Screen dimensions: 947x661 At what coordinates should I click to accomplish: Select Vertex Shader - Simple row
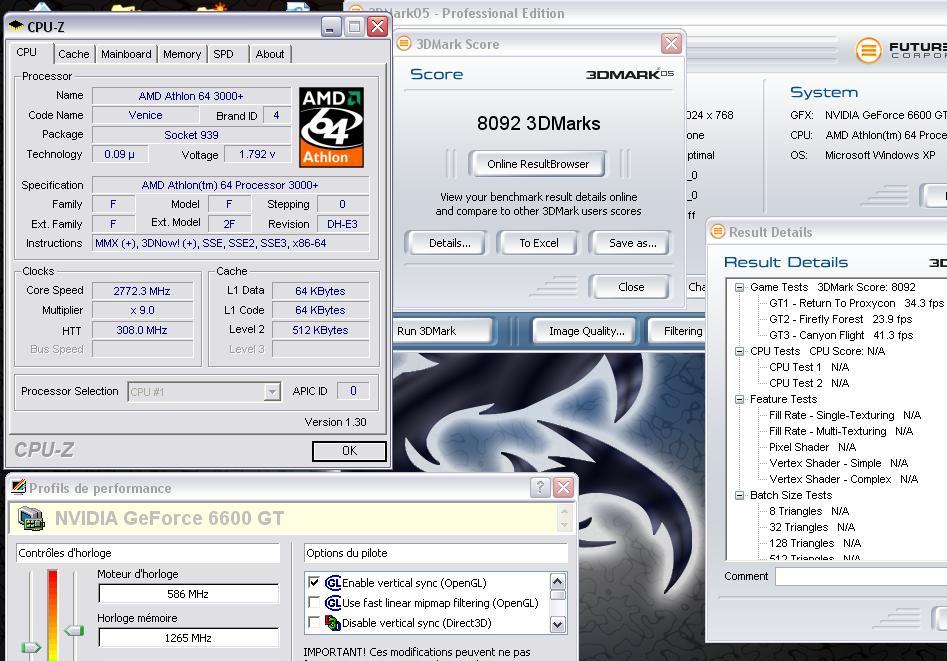839,463
